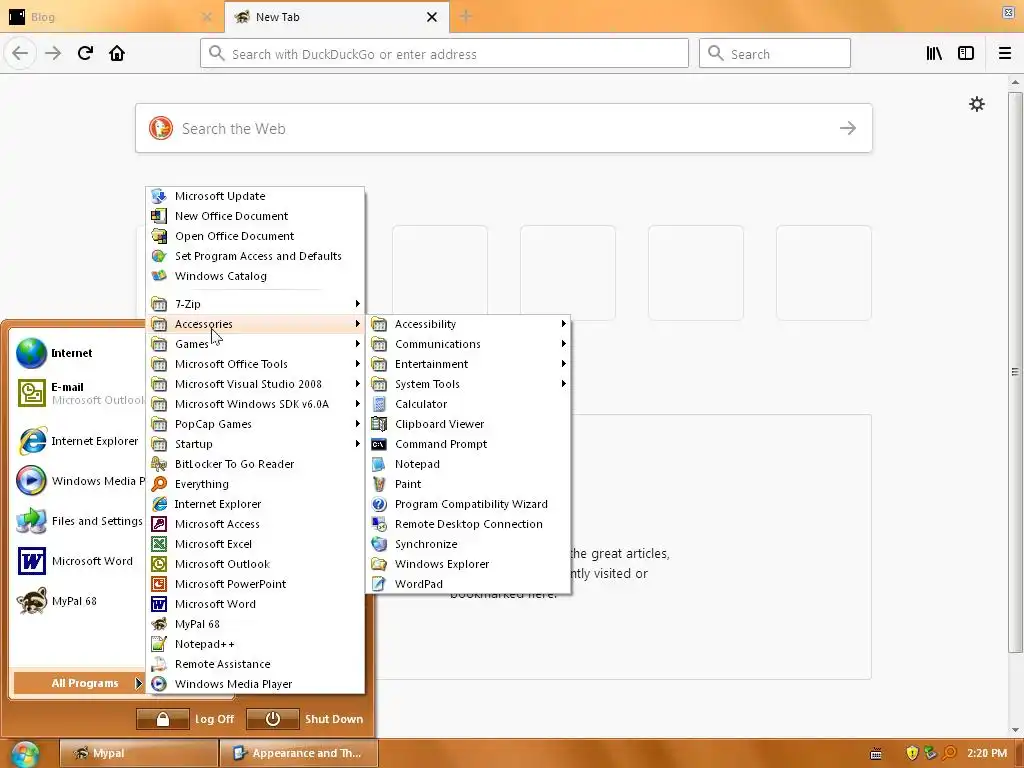Go to browser home page

tap(117, 53)
